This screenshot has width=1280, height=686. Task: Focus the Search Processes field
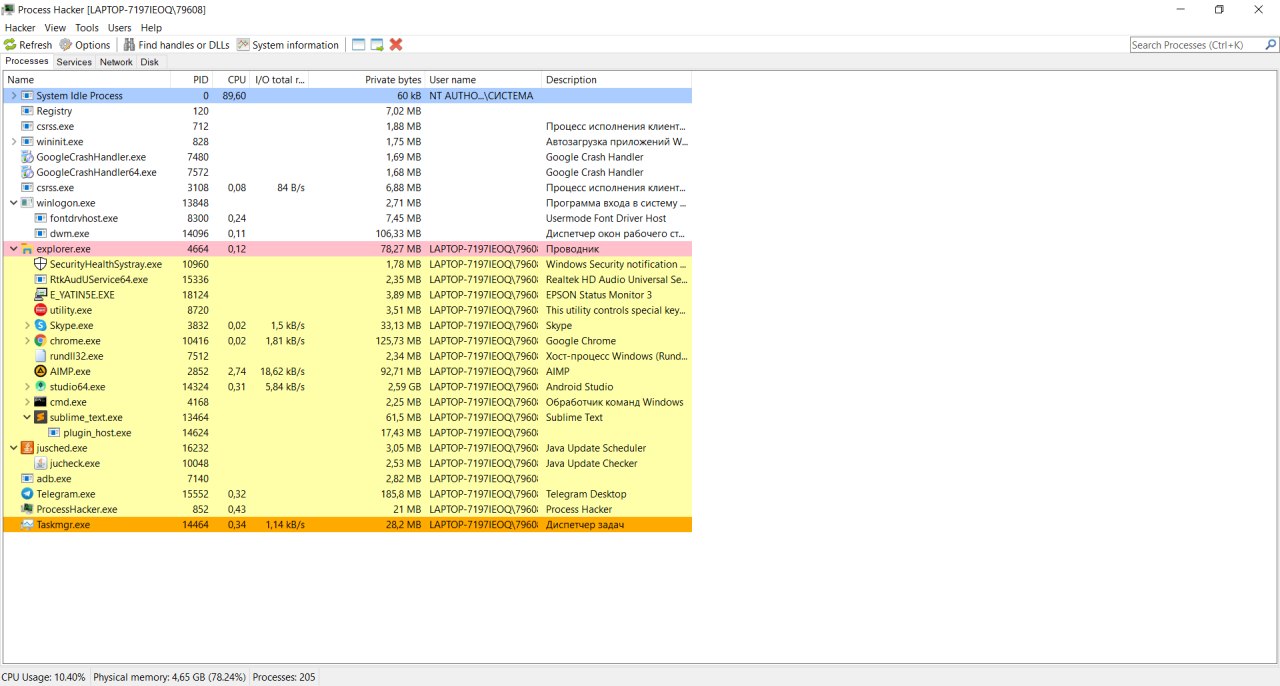(1196, 45)
